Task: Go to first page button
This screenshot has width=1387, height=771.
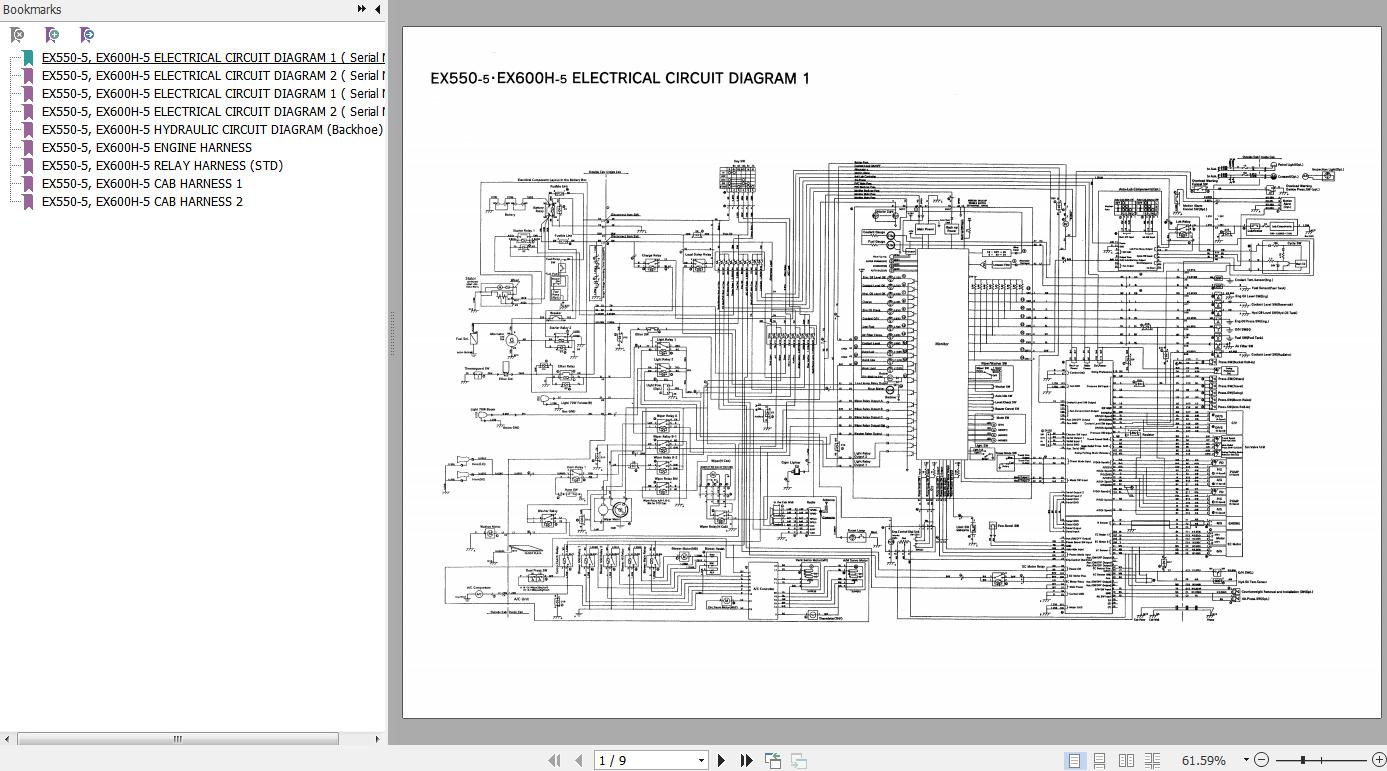Action: (554, 761)
